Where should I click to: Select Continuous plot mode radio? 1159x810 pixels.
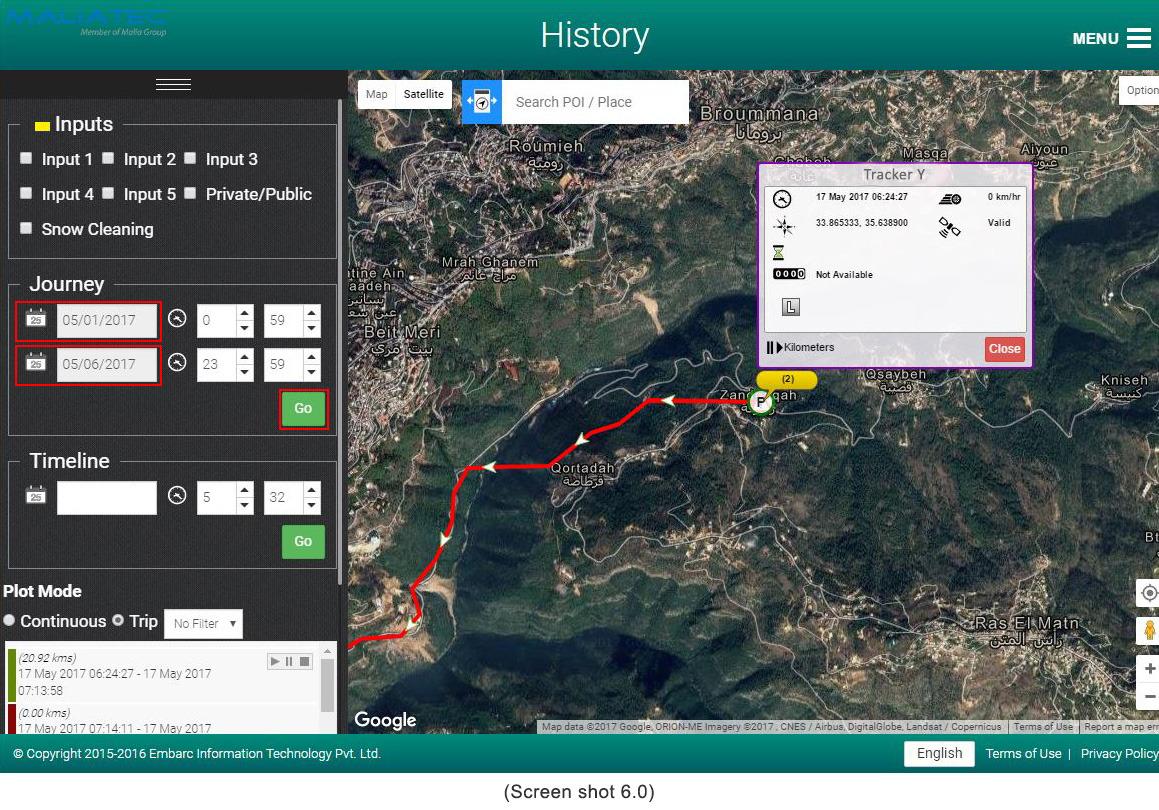point(9,620)
